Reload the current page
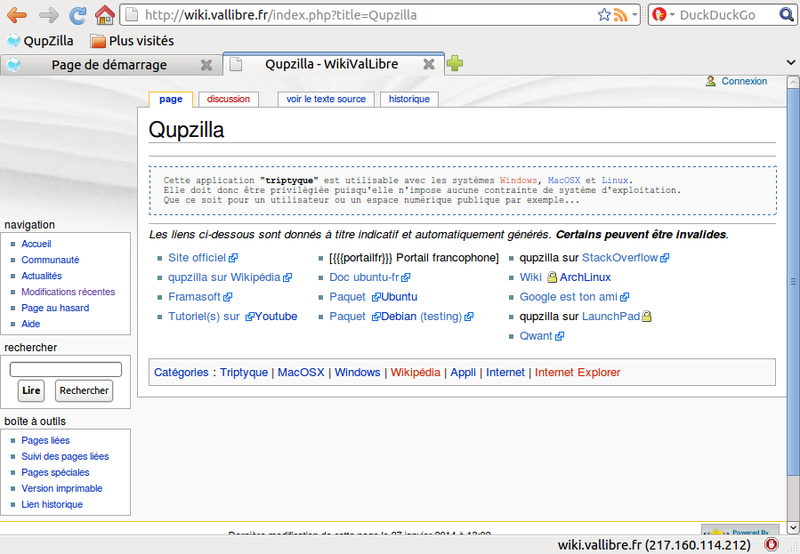800x554 pixels. [77, 15]
